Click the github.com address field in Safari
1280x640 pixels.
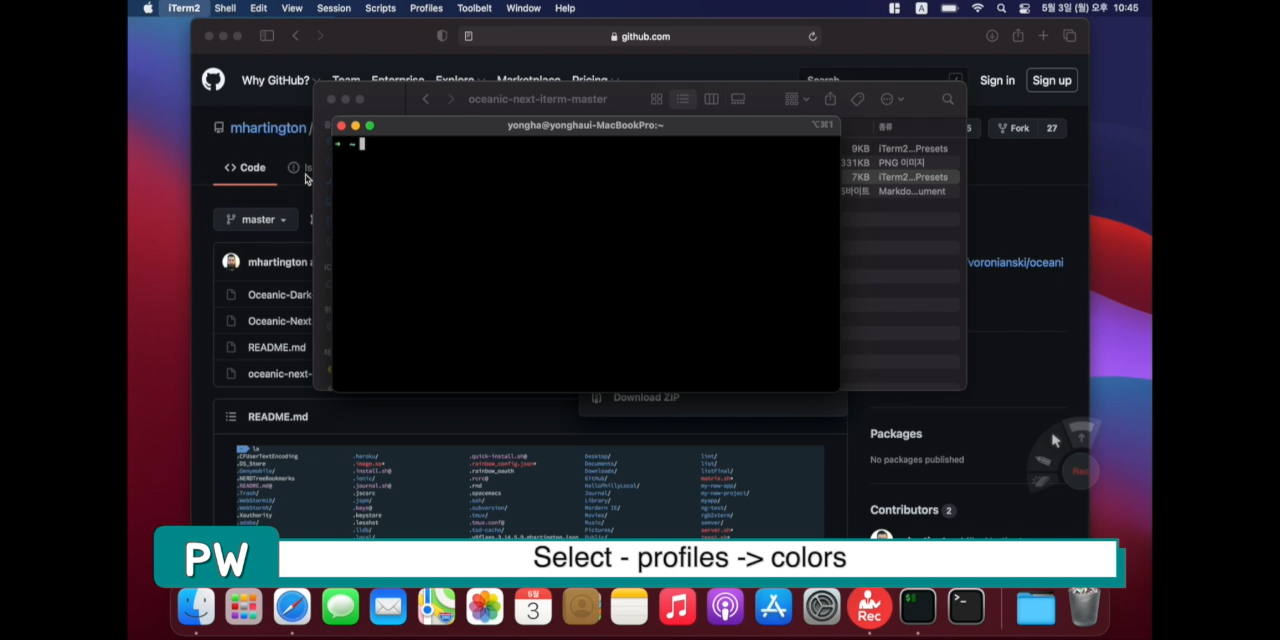[x=640, y=36]
